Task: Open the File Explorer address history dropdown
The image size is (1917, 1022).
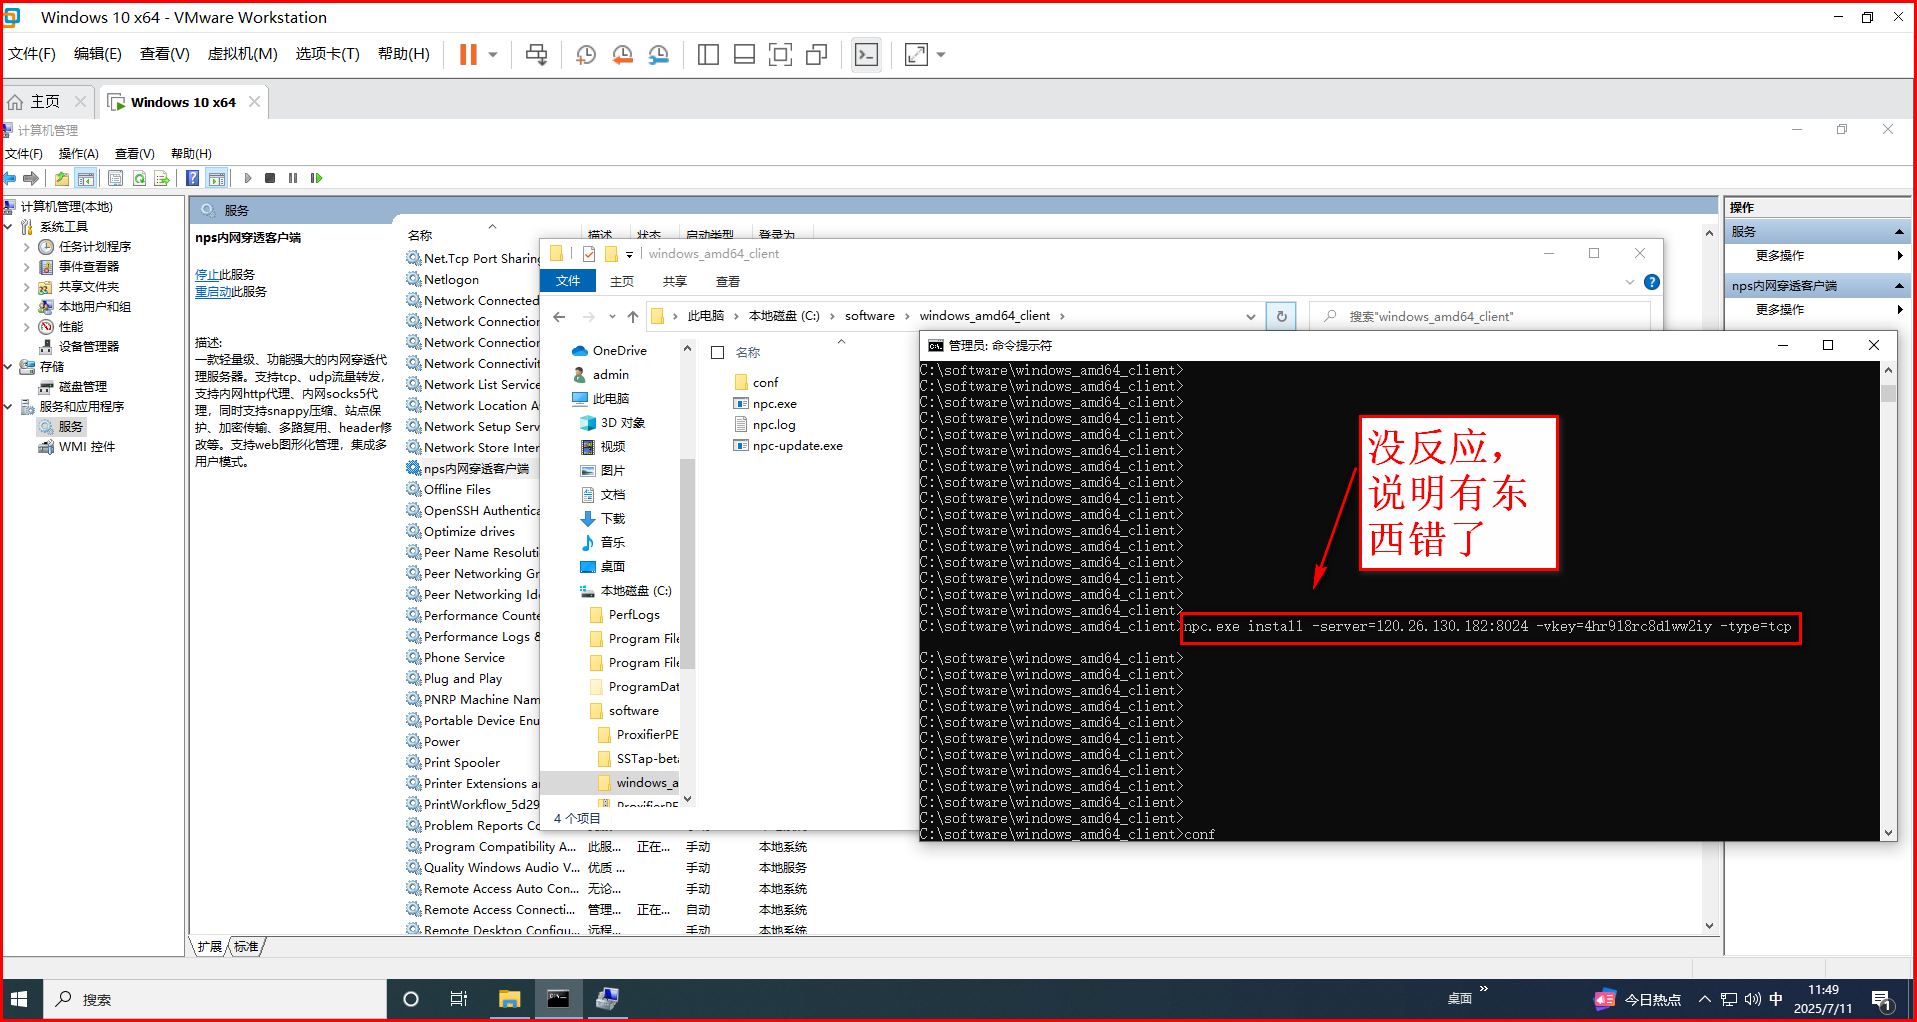Action: pos(1250,316)
